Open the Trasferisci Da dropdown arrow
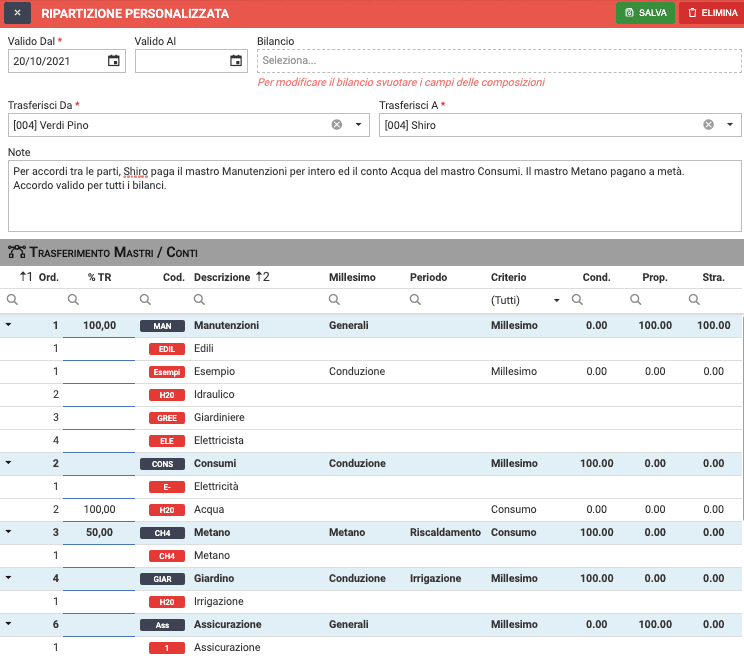744x659 pixels. tap(358, 125)
